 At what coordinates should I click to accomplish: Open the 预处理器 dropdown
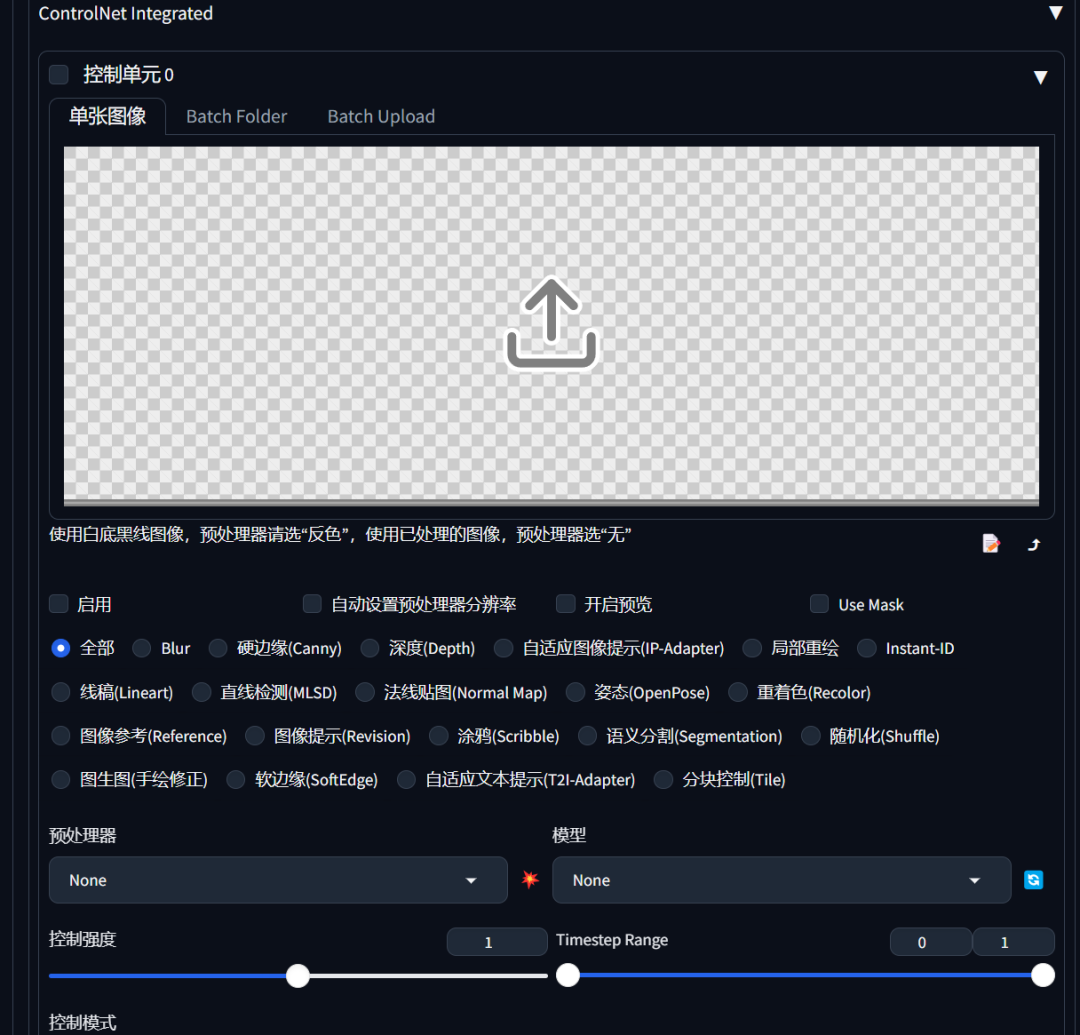pos(277,880)
